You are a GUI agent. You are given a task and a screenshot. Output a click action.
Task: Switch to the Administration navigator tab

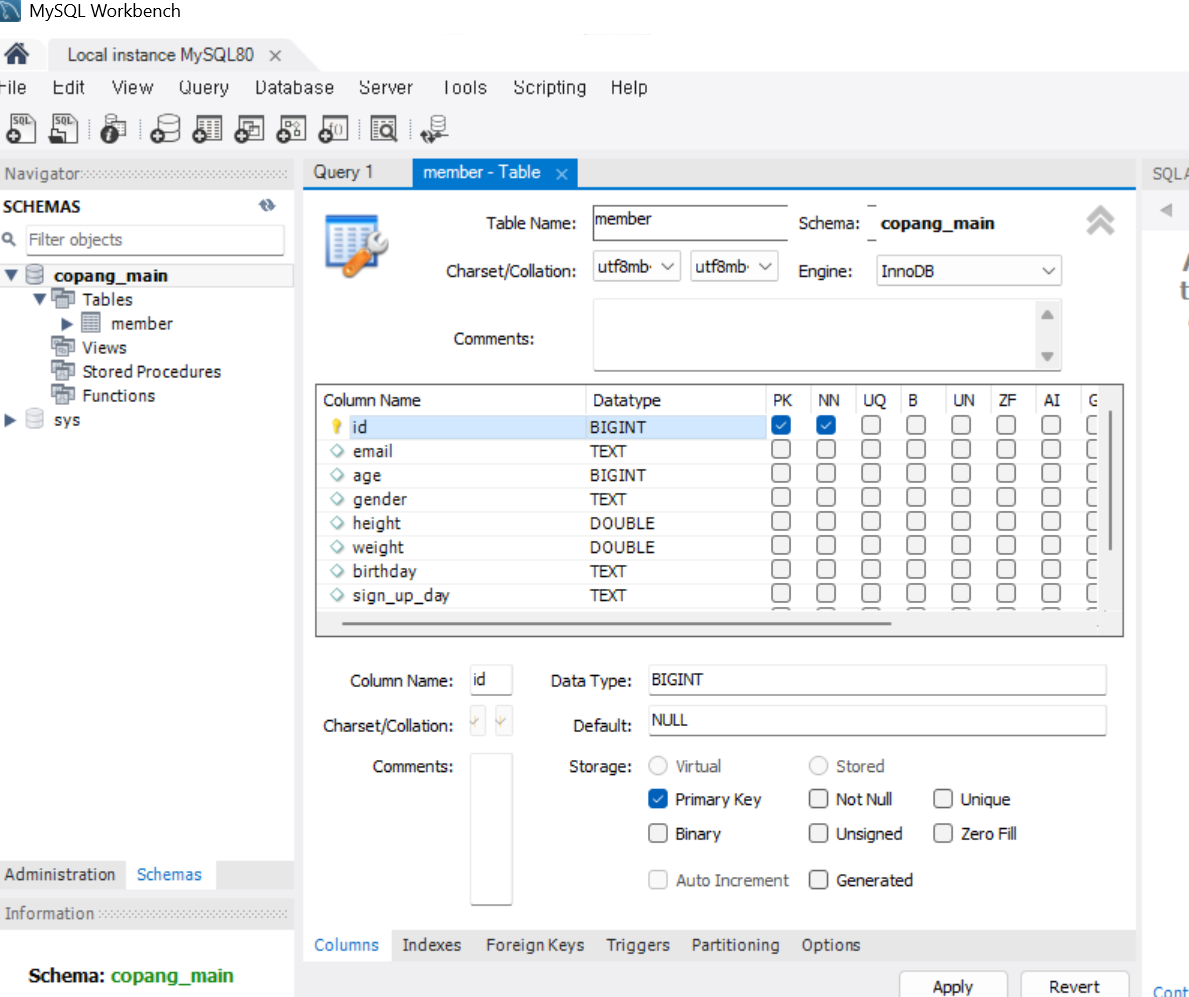click(60, 874)
